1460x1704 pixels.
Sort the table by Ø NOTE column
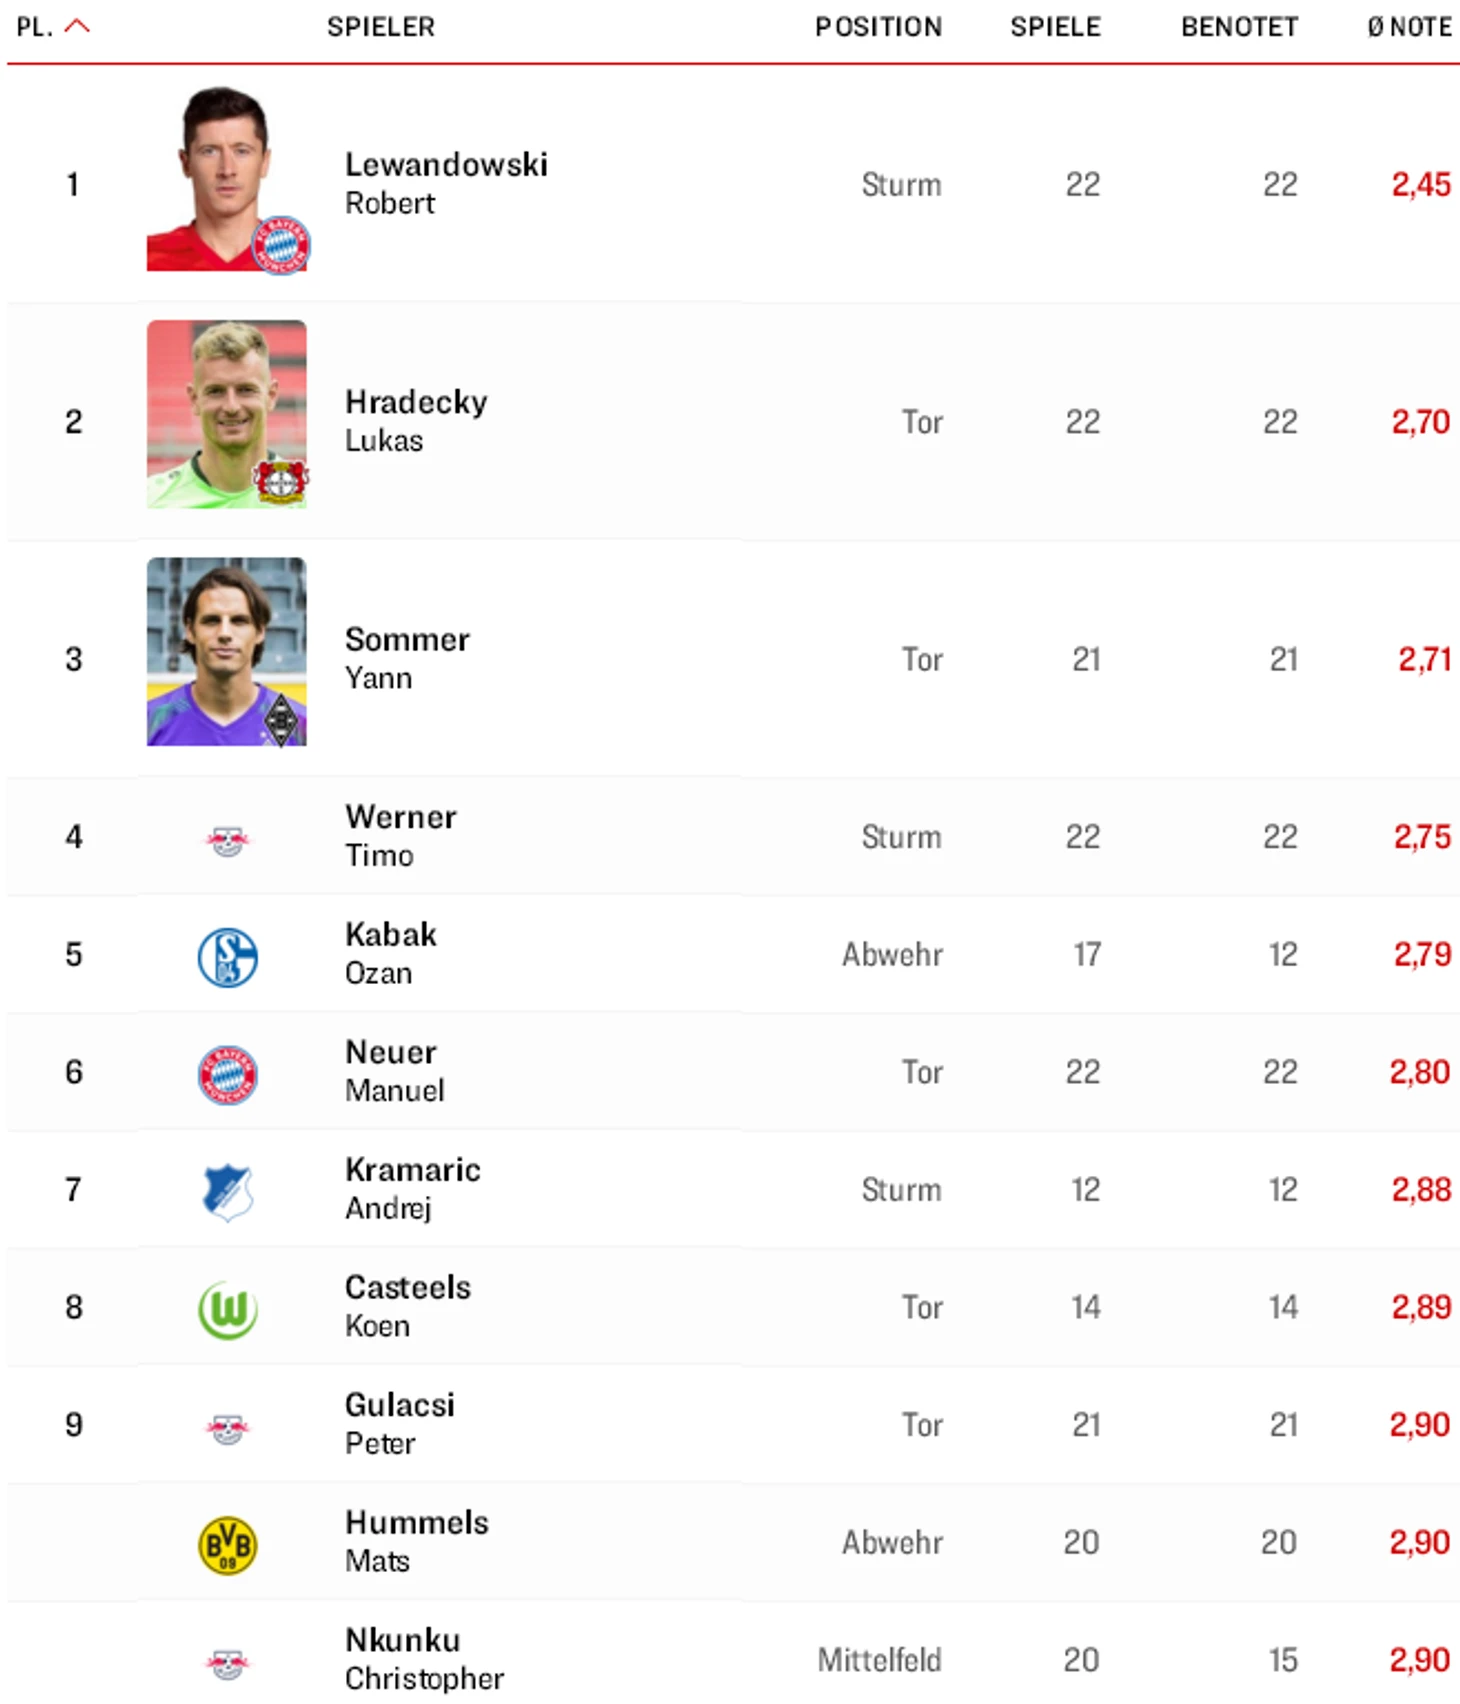click(x=1409, y=27)
